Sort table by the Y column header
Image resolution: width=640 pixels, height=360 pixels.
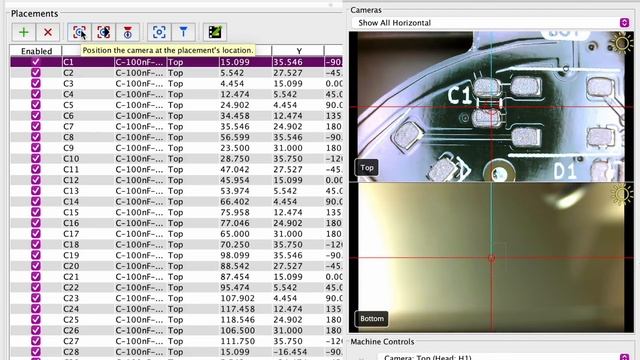[x=298, y=51]
